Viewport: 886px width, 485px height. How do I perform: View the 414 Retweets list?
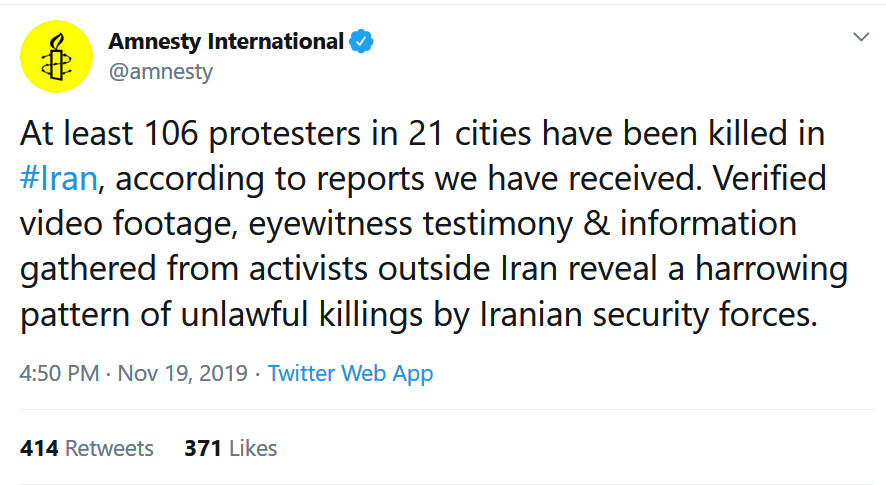87,448
